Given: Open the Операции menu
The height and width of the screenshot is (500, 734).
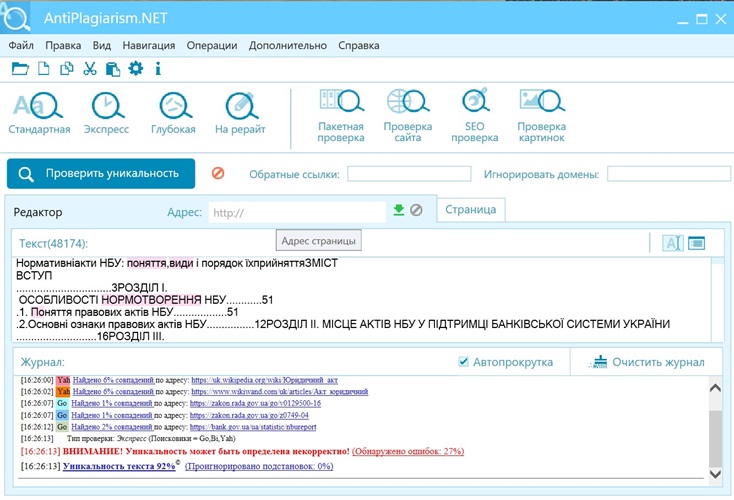Looking at the screenshot, I should [x=212, y=45].
